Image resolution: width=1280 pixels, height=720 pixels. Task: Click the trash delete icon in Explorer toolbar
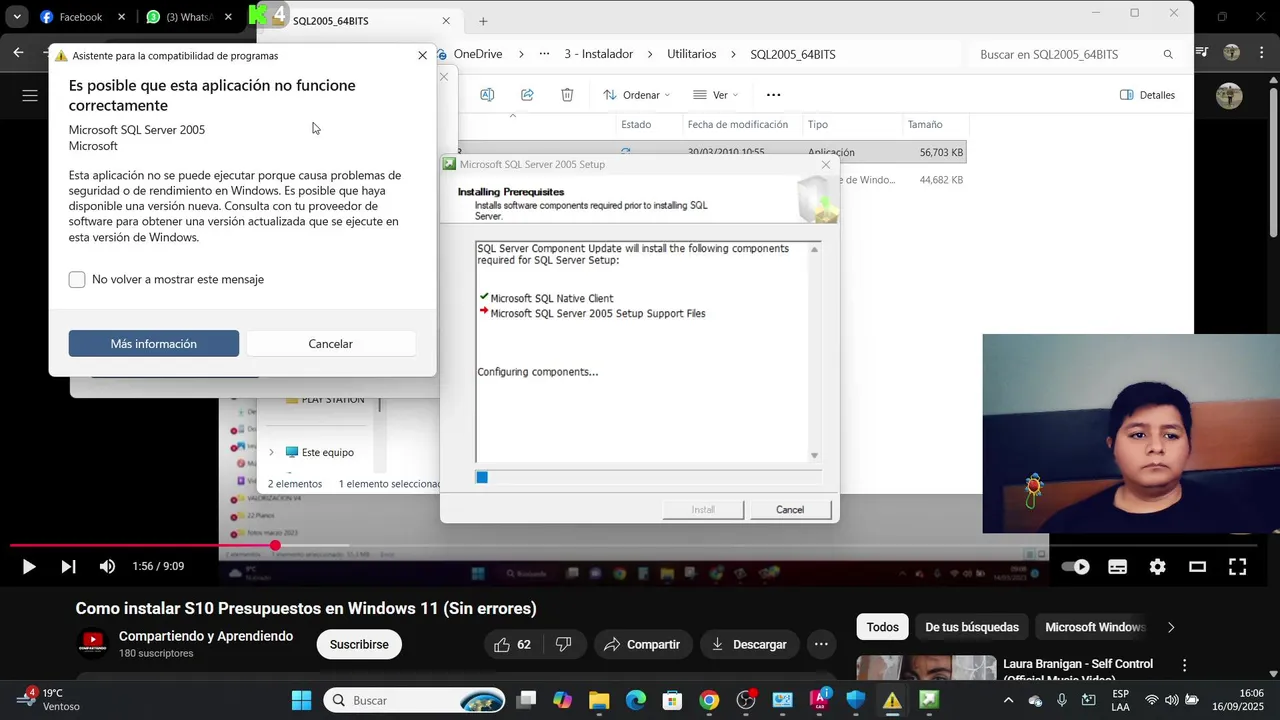pyautogui.click(x=567, y=95)
